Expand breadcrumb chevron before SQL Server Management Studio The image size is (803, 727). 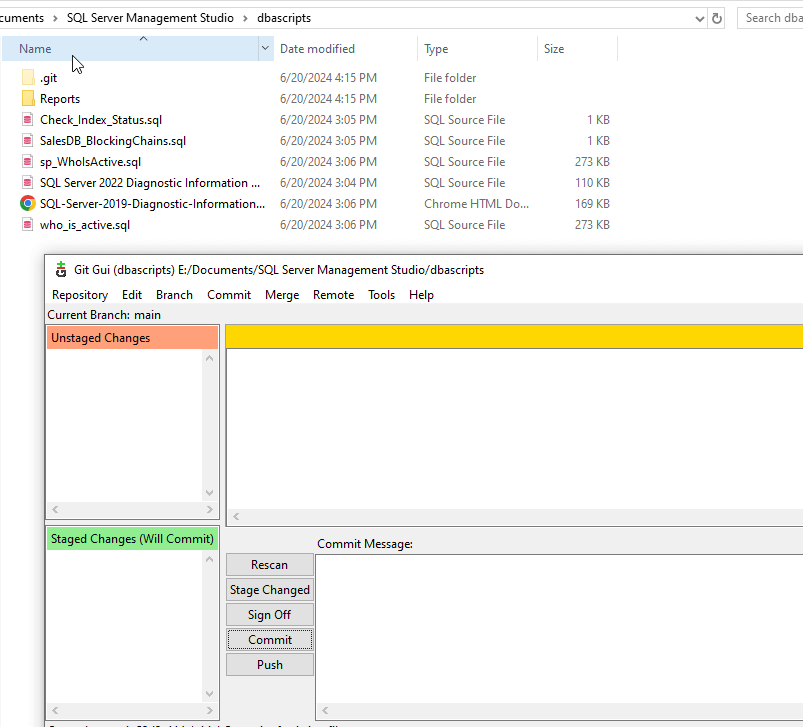(x=55, y=18)
